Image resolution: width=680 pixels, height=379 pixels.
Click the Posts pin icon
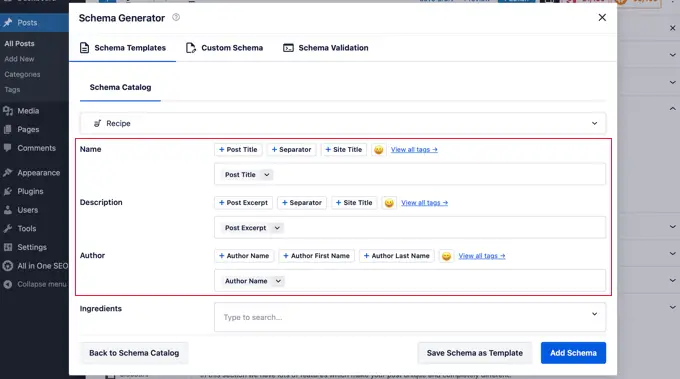click(7, 23)
